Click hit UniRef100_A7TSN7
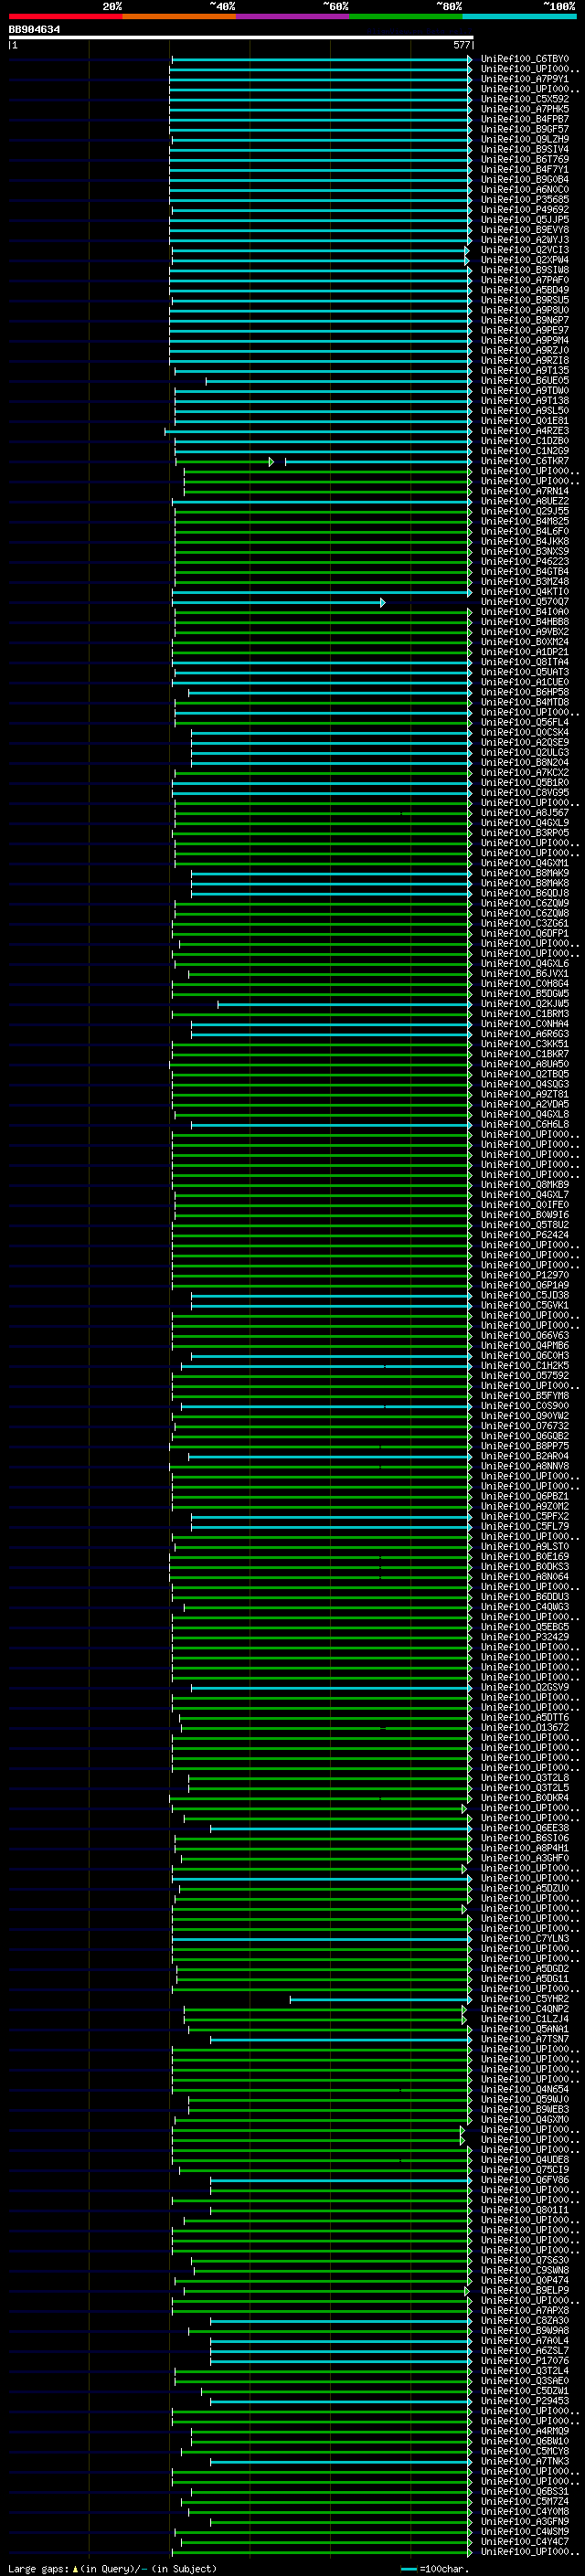This screenshot has width=585, height=2576. point(524,2038)
